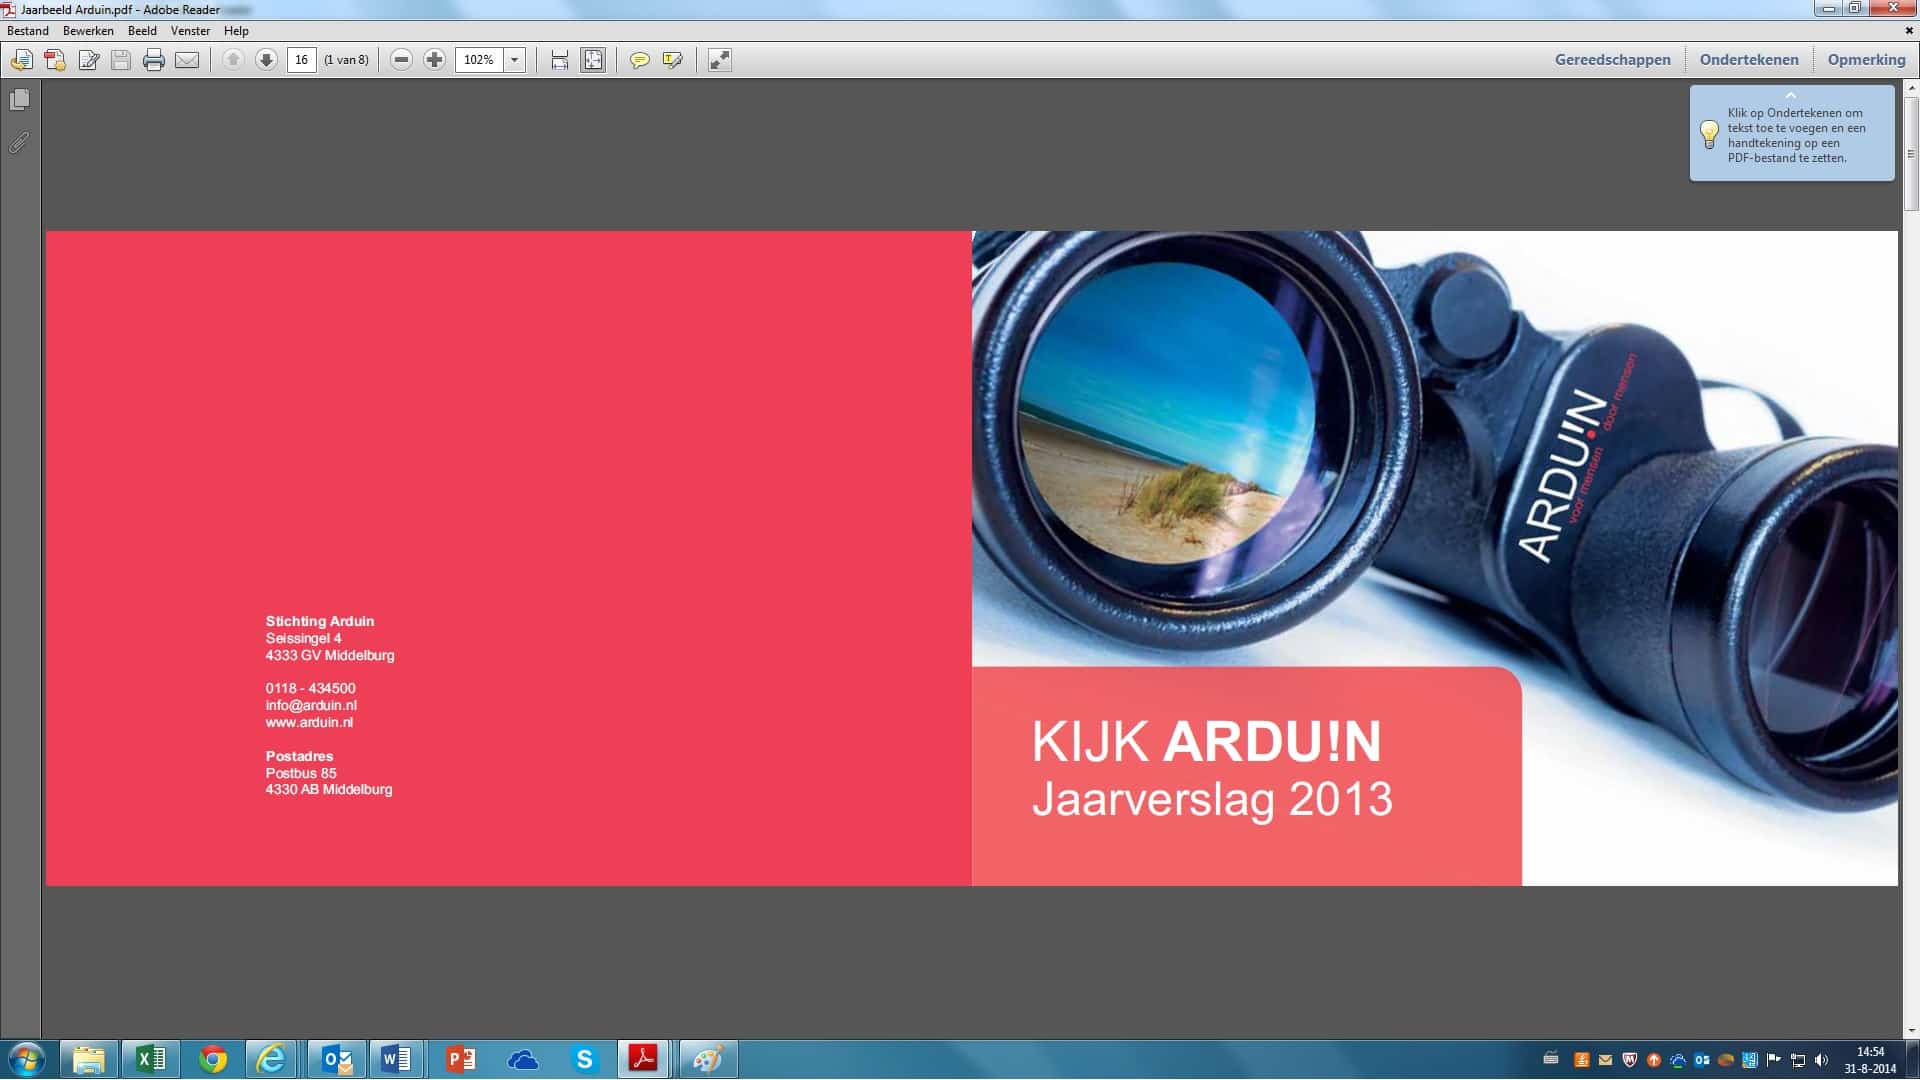1920x1080 pixels.
Task: Send file via envelope email icon
Action: [187, 60]
